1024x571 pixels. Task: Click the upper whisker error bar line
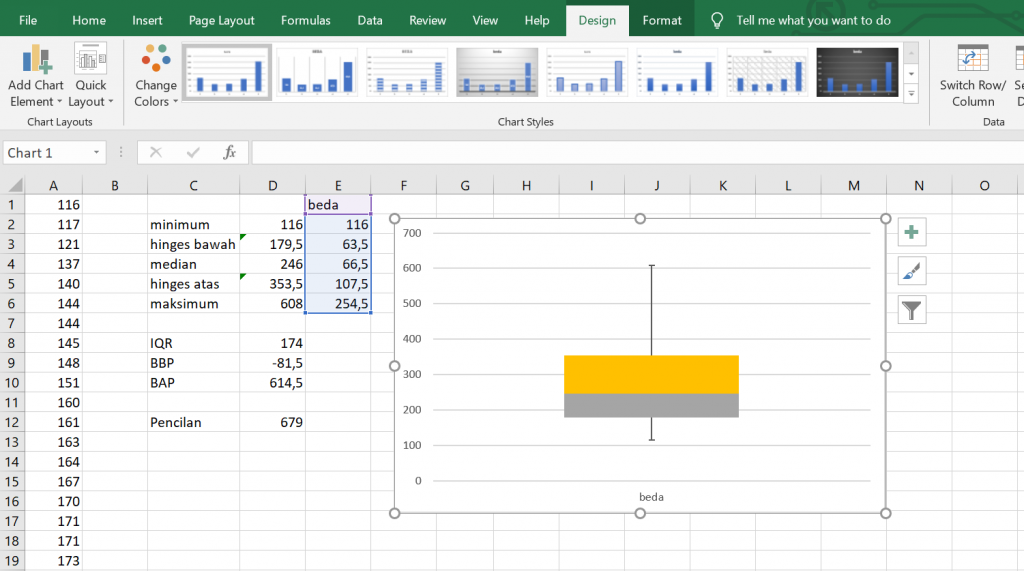pos(651,310)
